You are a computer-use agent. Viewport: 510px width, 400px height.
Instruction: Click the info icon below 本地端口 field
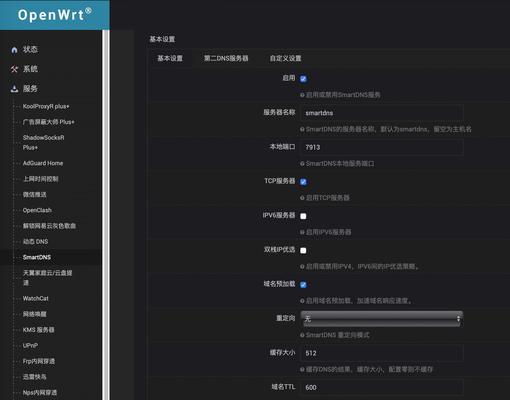pyautogui.click(x=302, y=164)
